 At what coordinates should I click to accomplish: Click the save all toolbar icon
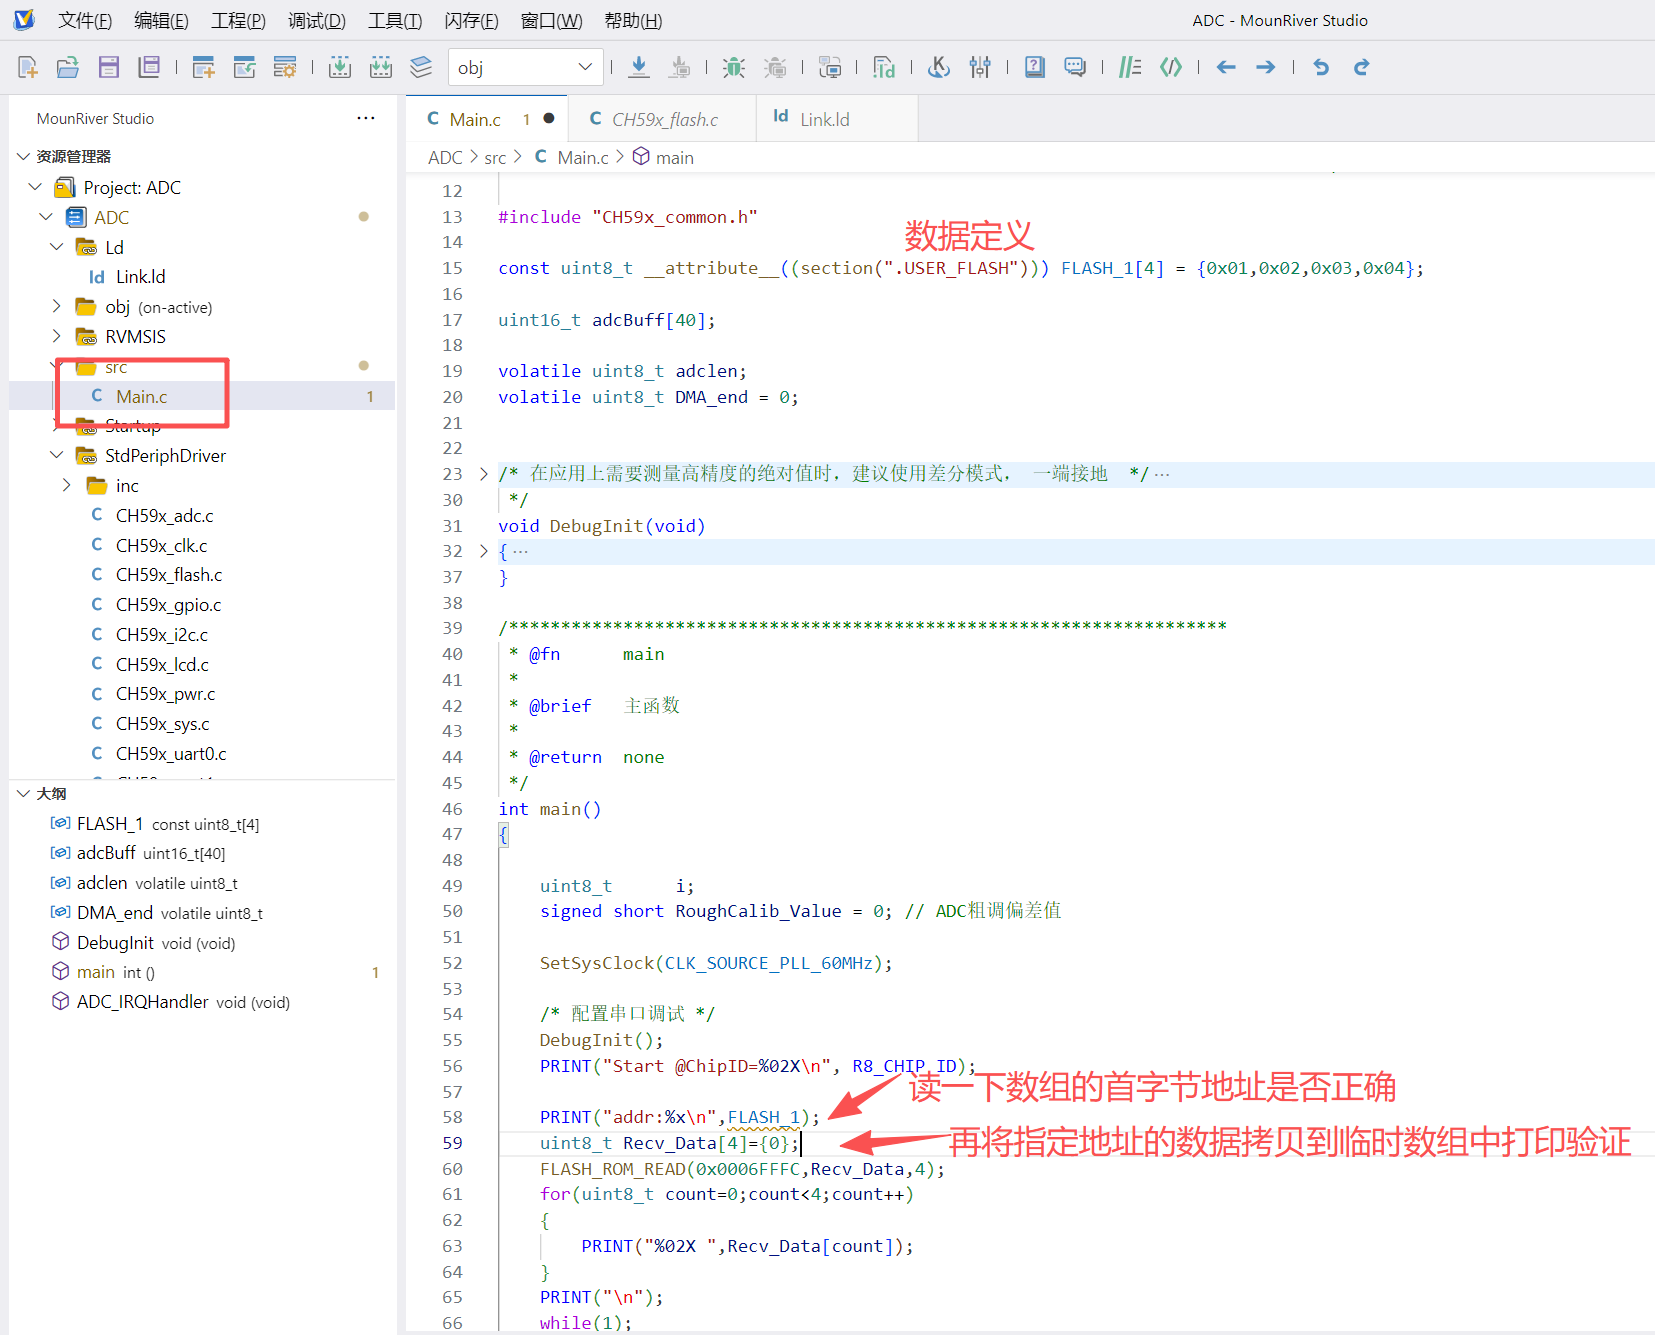tap(149, 67)
